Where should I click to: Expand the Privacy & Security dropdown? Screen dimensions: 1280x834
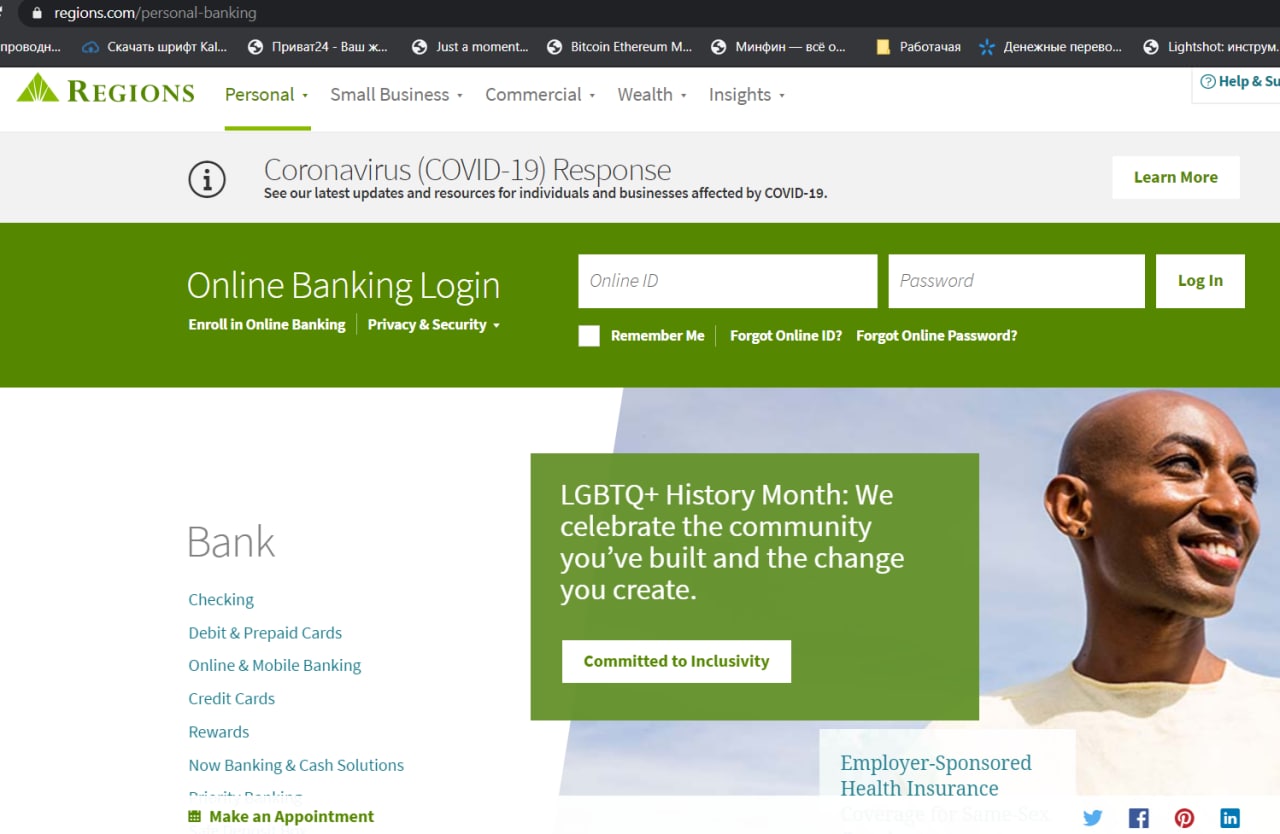tap(433, 325)
